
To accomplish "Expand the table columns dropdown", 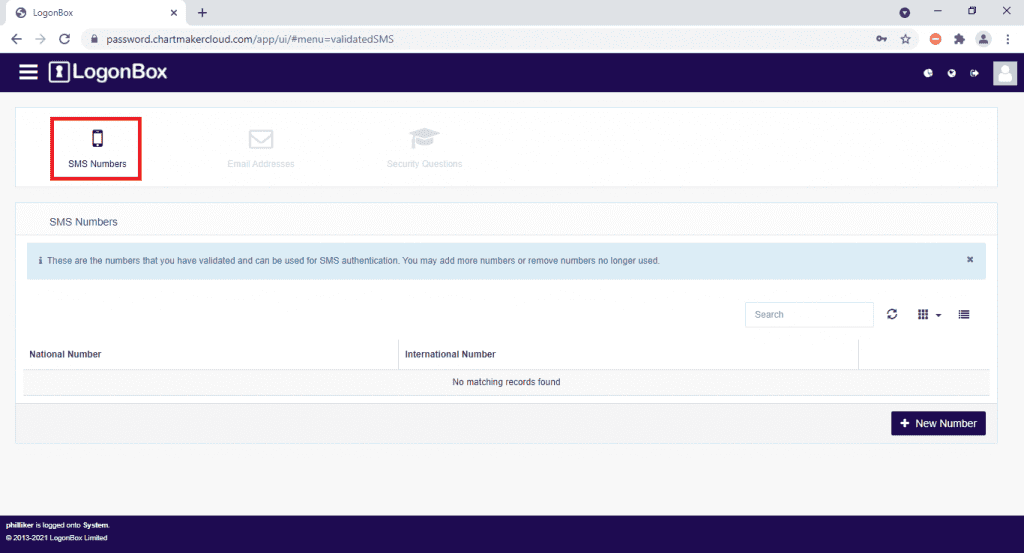I will pos(929,314).
